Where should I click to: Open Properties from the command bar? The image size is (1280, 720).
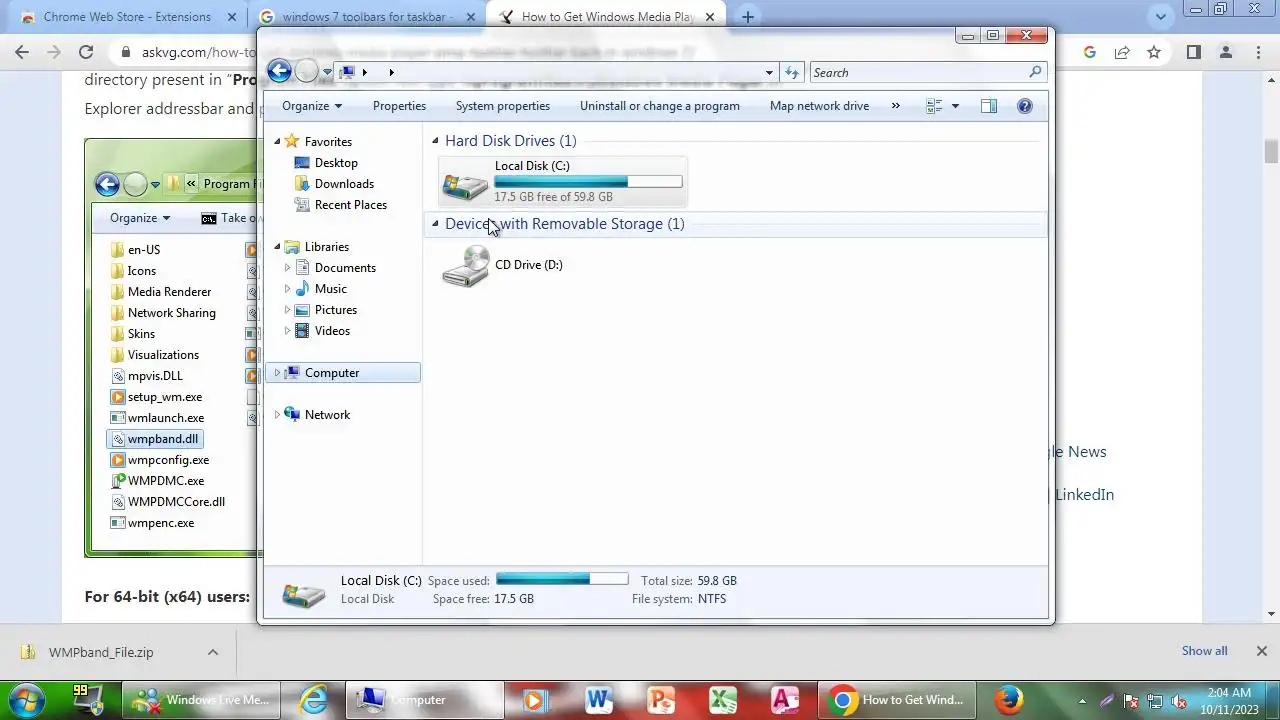(399, 106)
